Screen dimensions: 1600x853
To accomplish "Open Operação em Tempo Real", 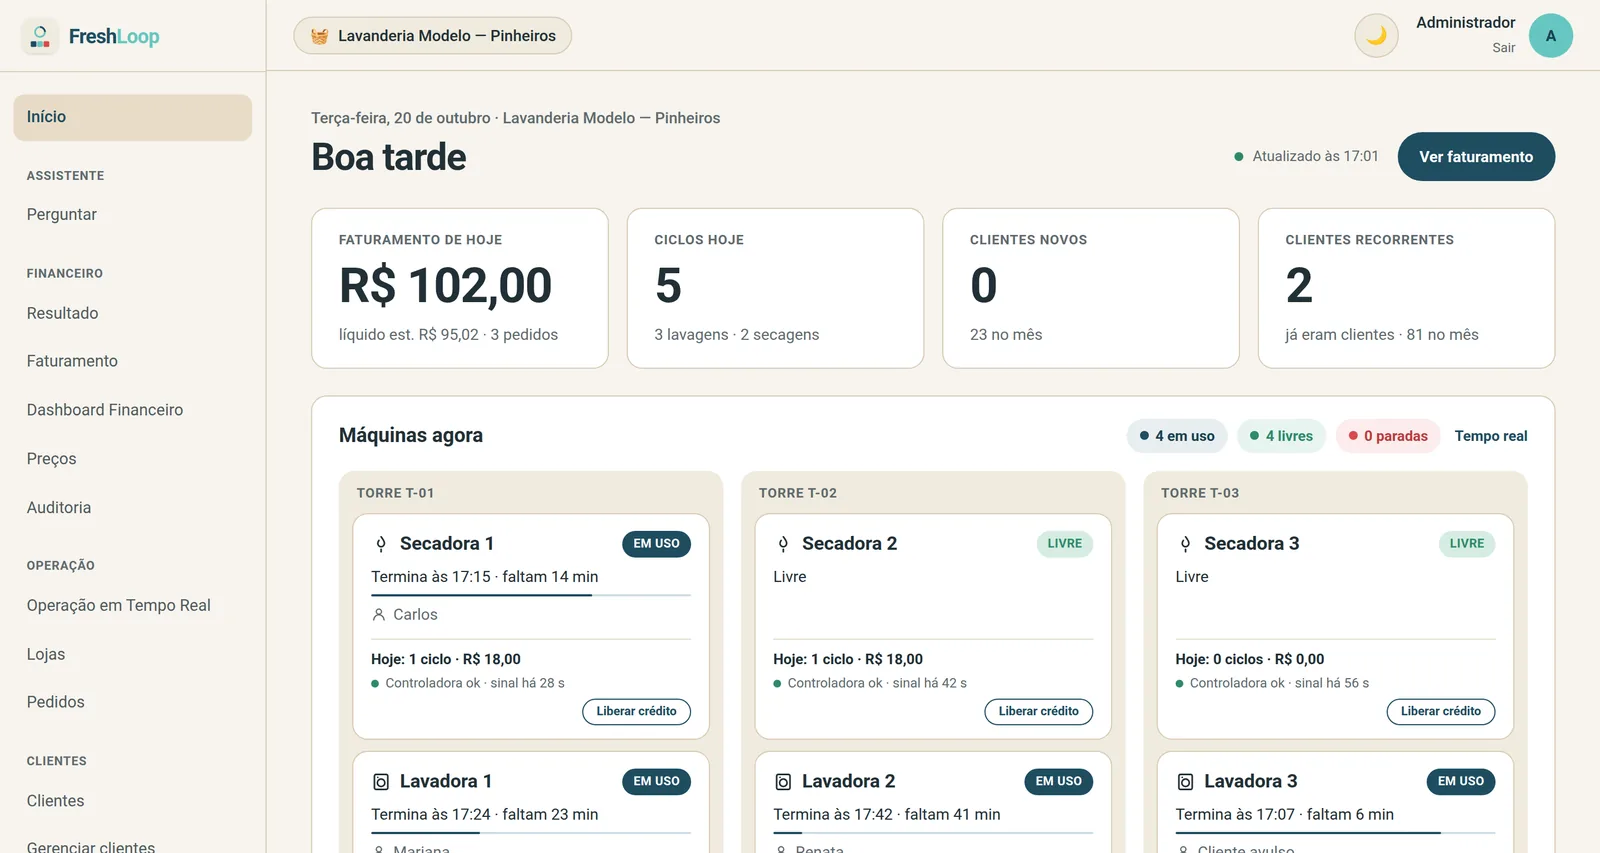I will coord(119,606).
